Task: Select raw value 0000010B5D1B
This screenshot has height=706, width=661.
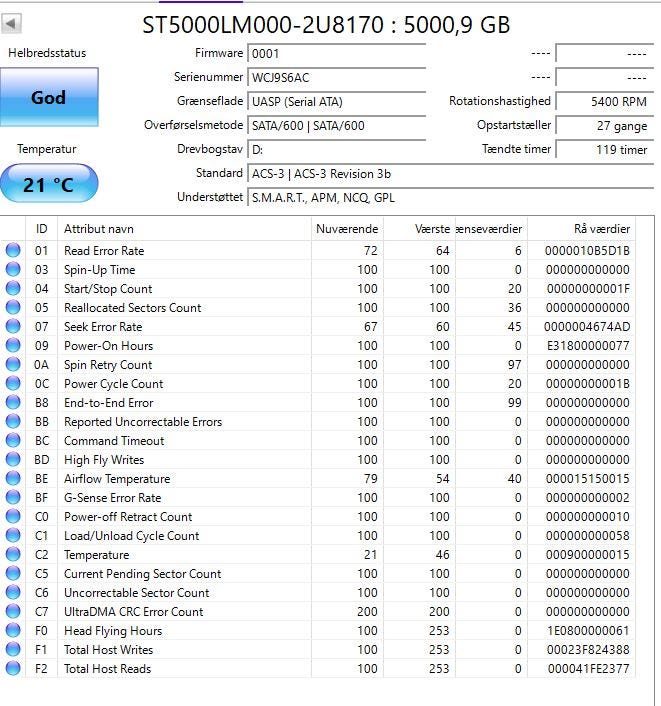Action: coord(587,251)
